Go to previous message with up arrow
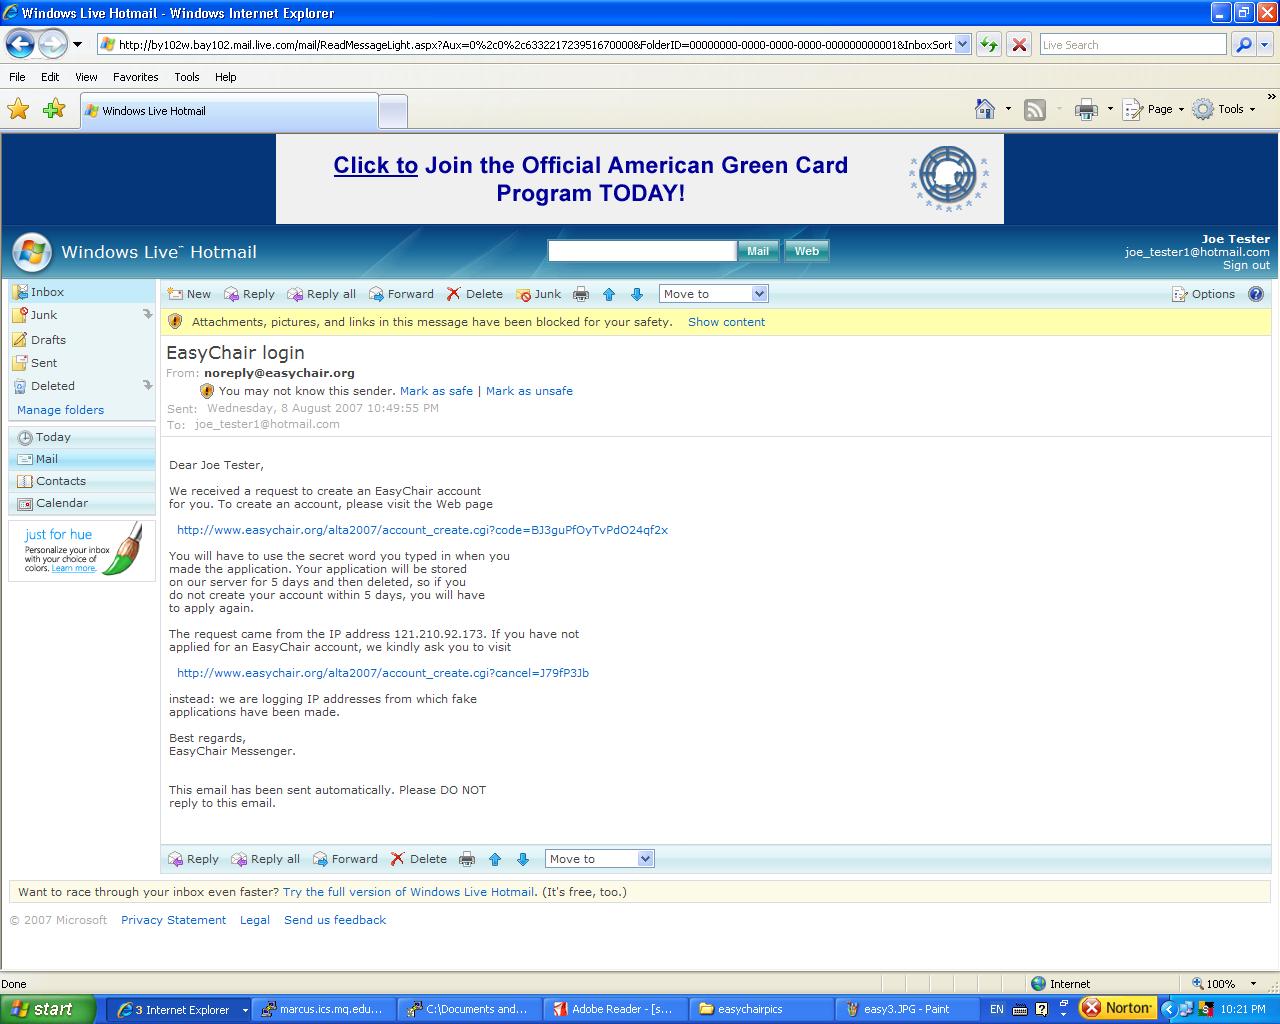Viewport: 1280px width, 1024px height. 609,294
